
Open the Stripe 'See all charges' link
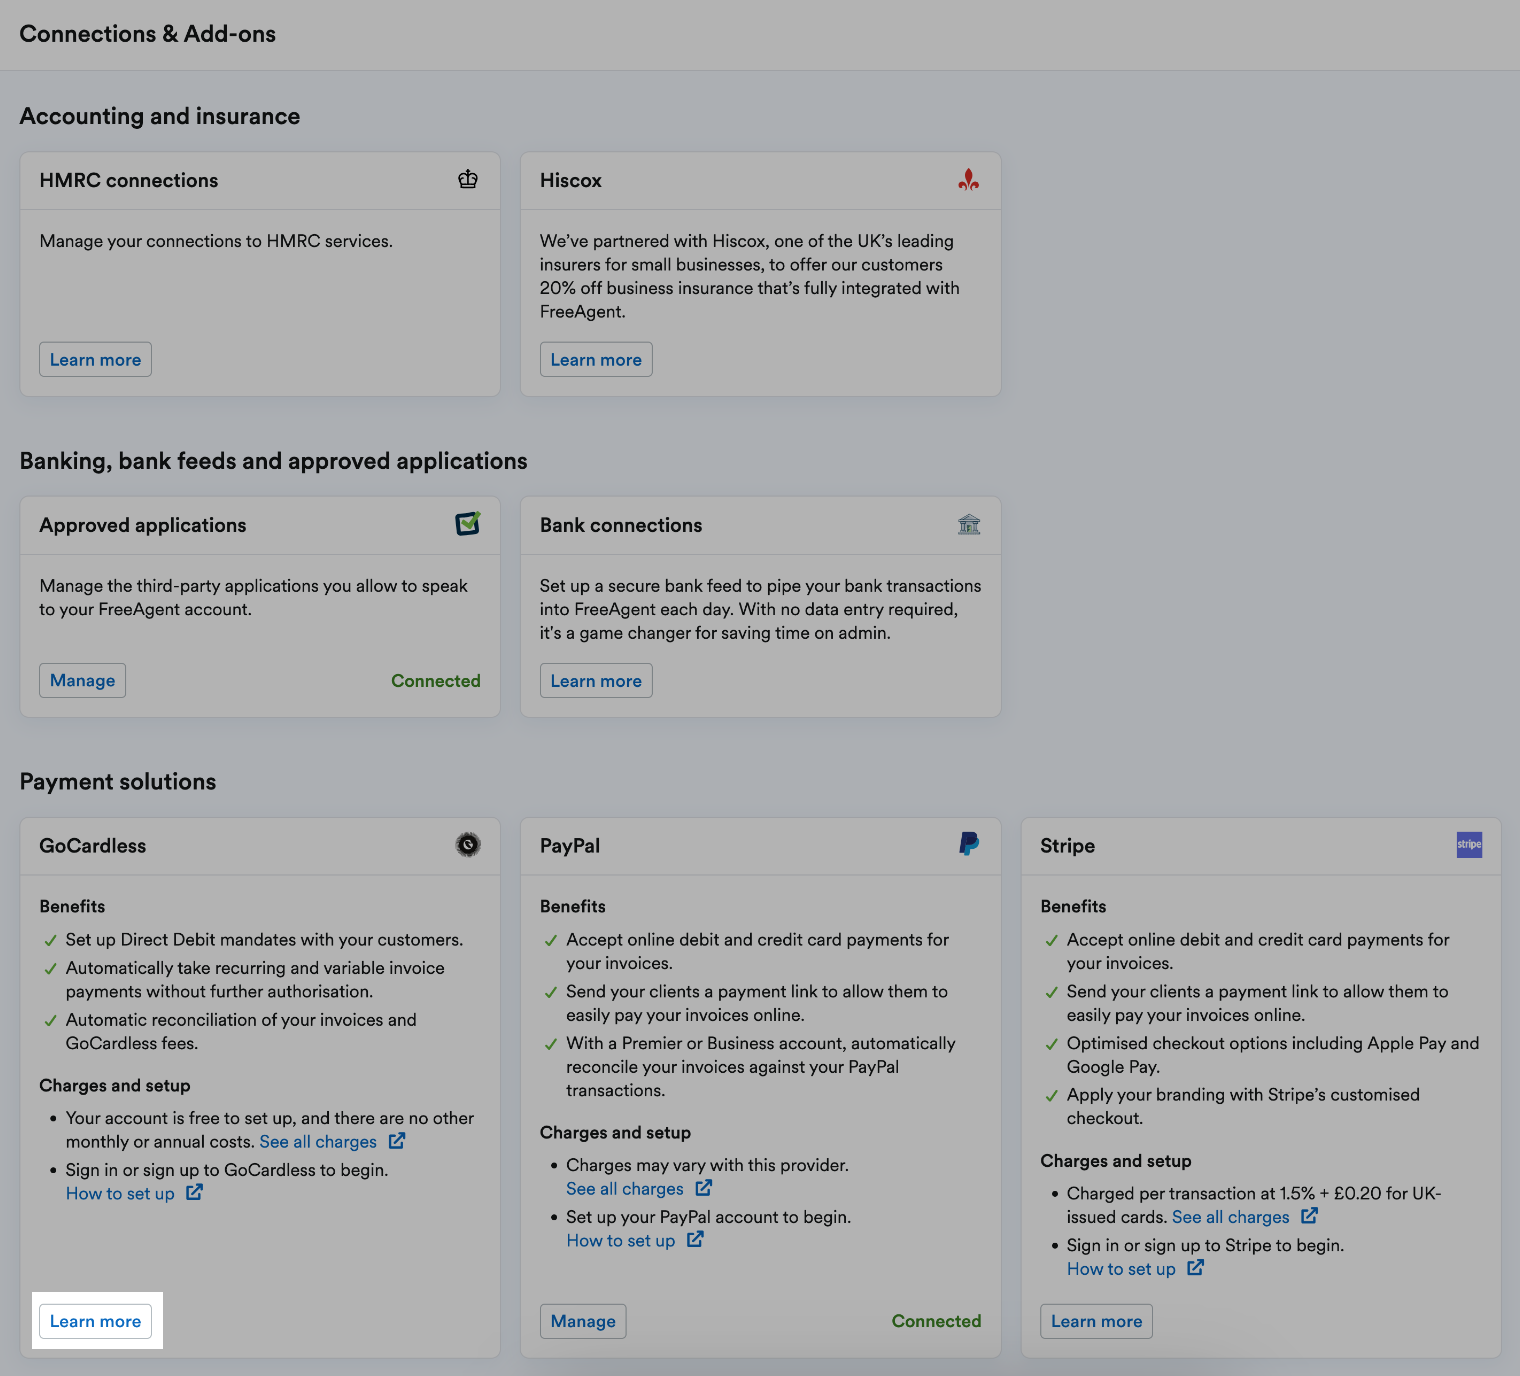pos(1230,1216)
